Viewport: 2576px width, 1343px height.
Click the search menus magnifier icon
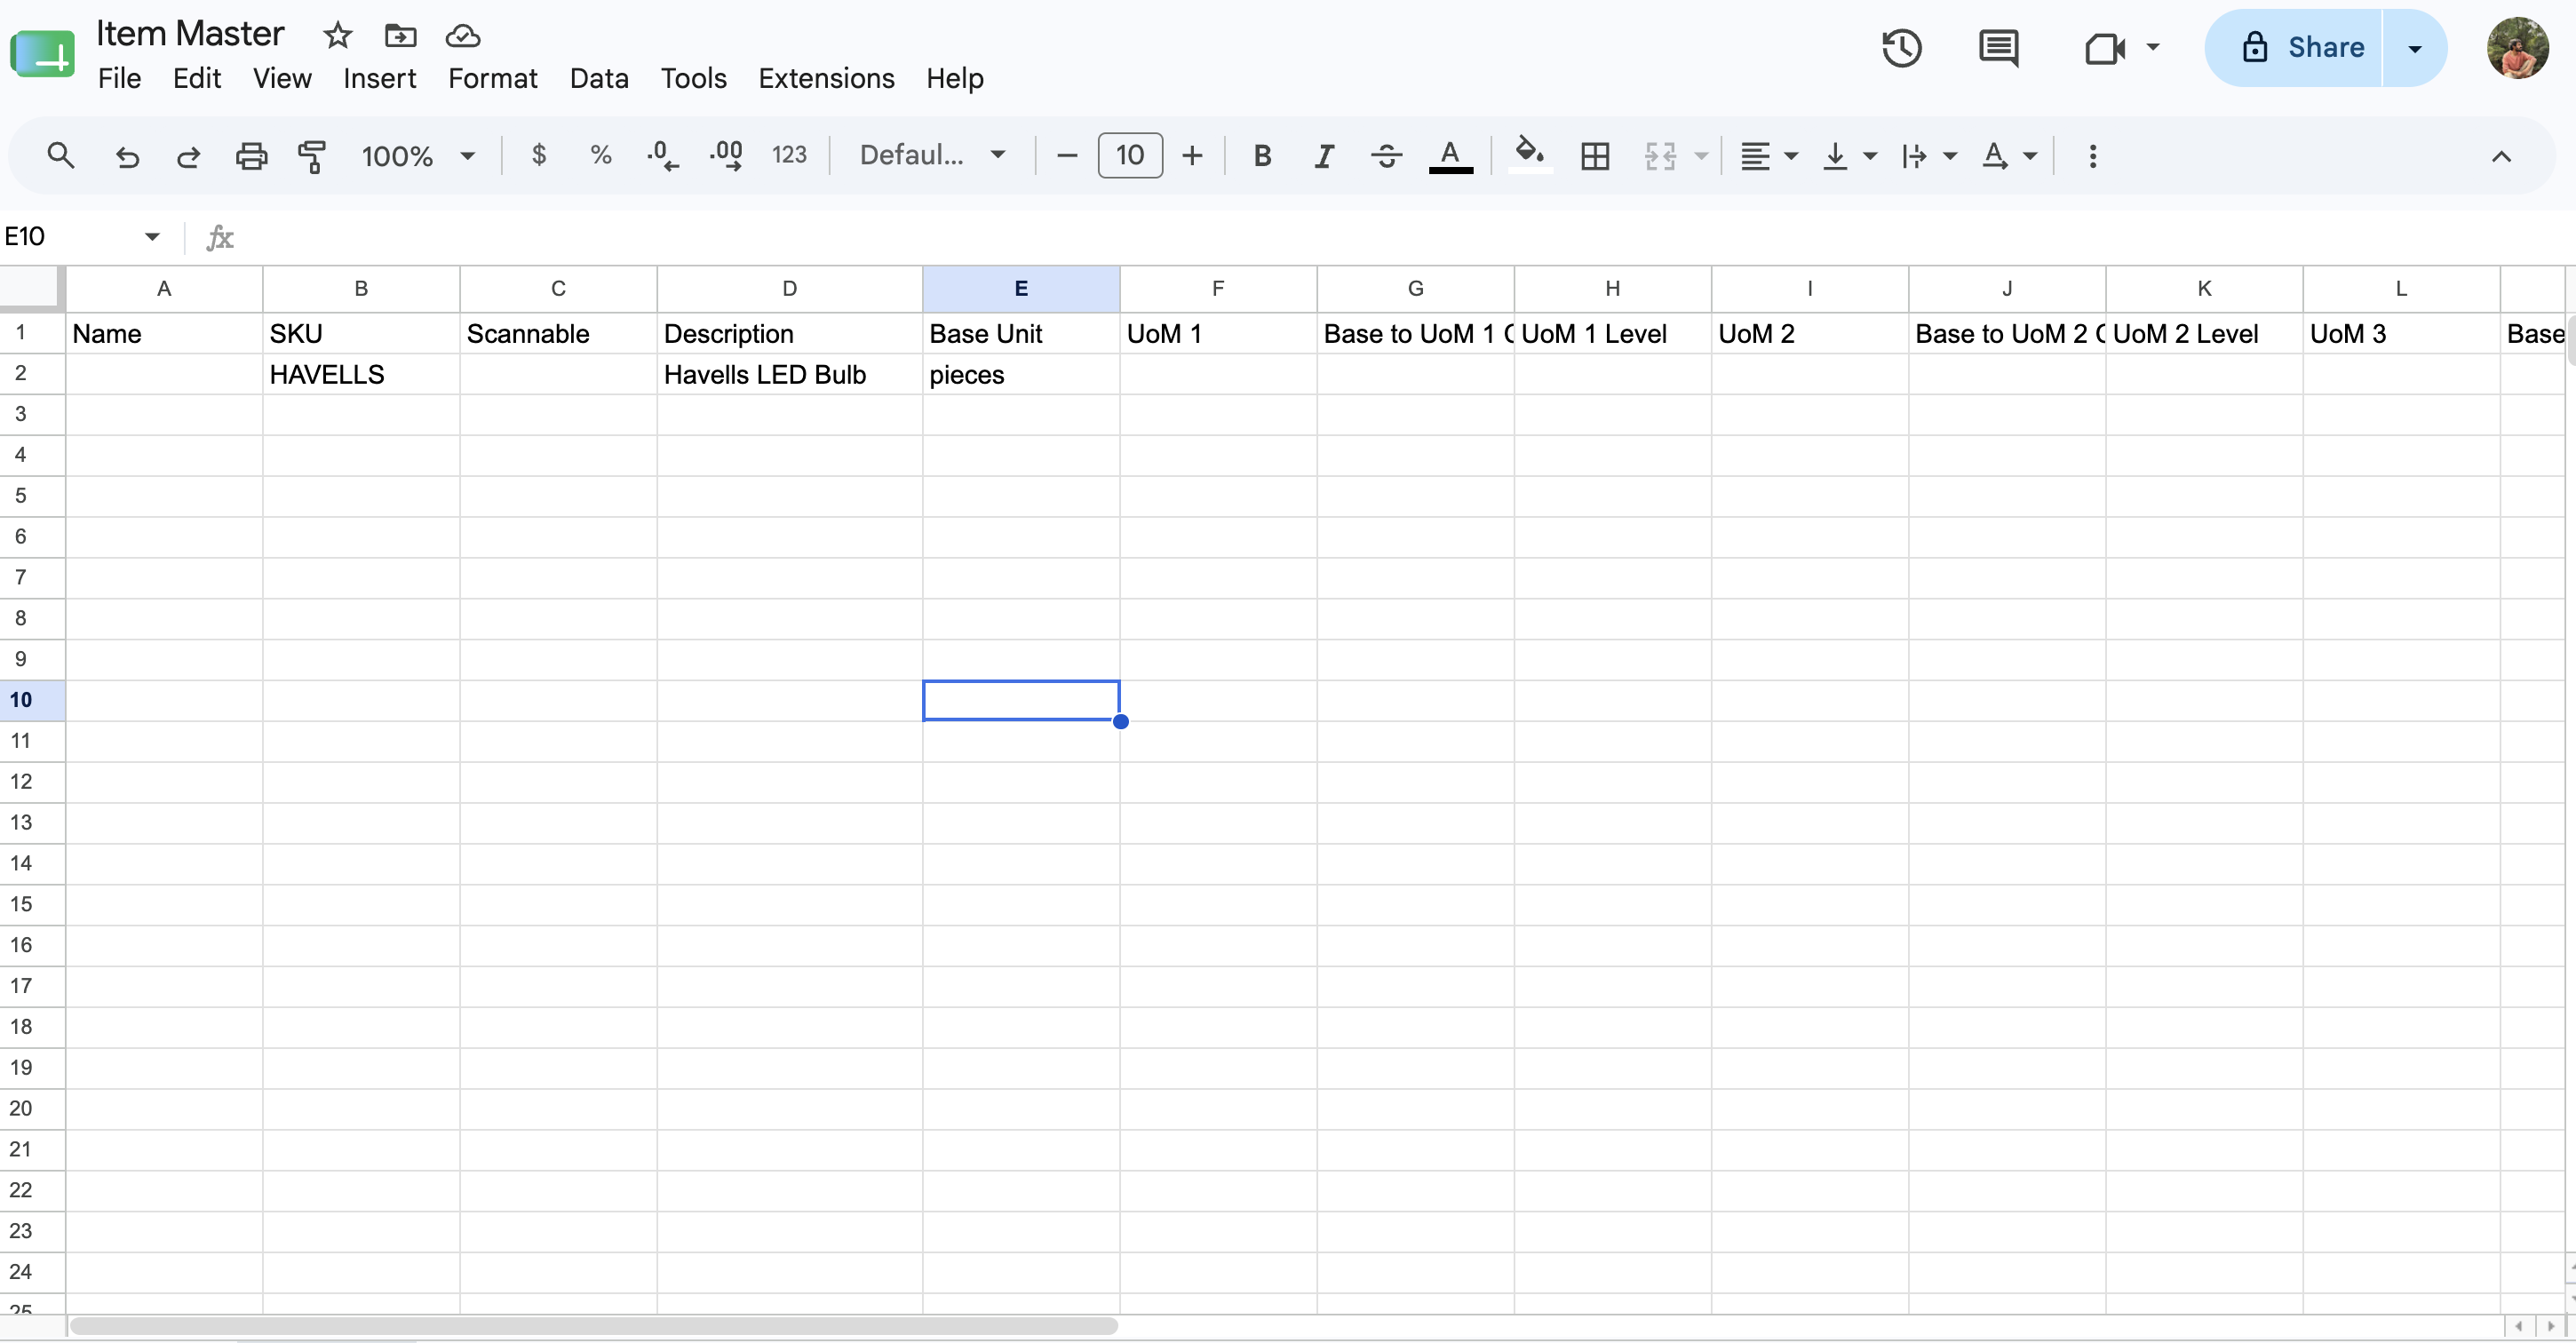tap(61, 155)
